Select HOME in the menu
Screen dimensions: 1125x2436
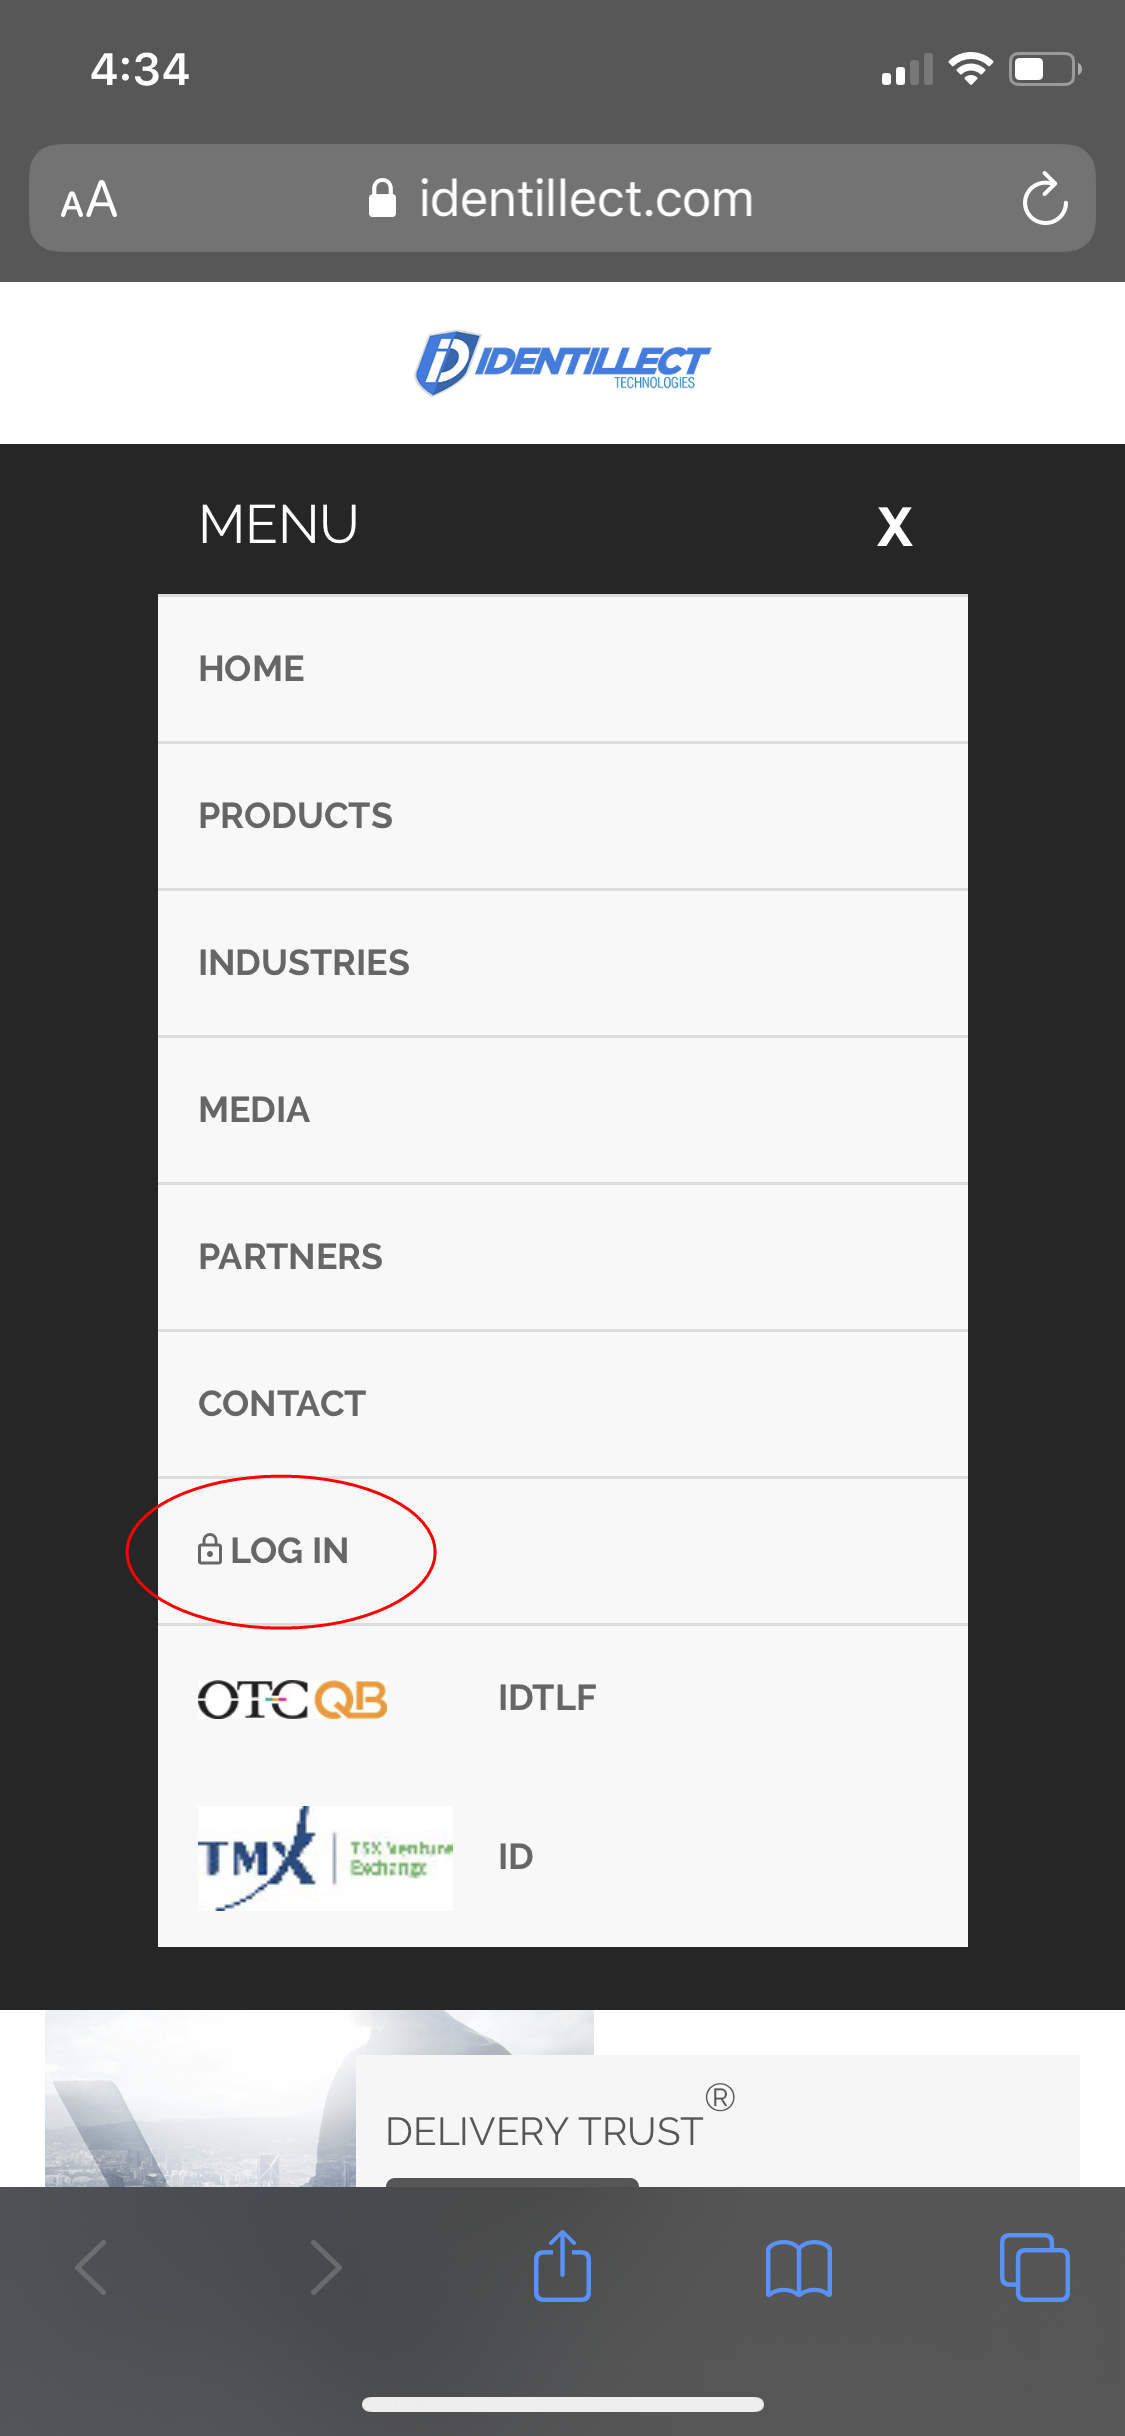click(x=562, y=669)
